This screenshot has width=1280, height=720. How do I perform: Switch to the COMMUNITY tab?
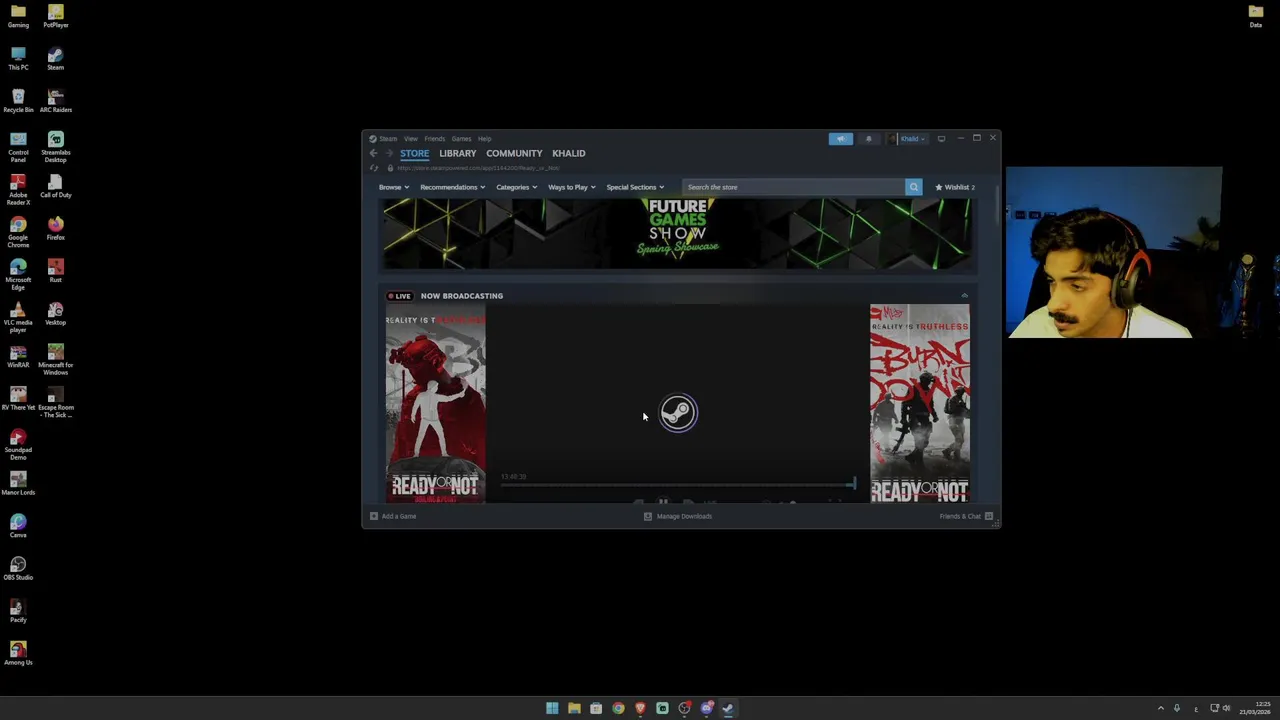pos(514,153)
